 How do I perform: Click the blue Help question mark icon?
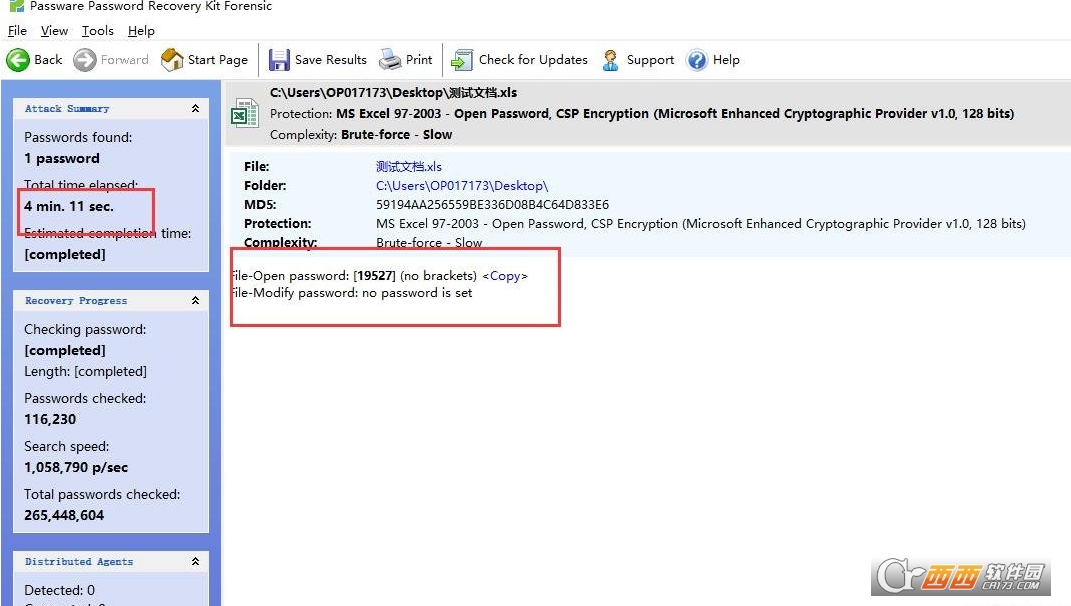pos(697,60)
